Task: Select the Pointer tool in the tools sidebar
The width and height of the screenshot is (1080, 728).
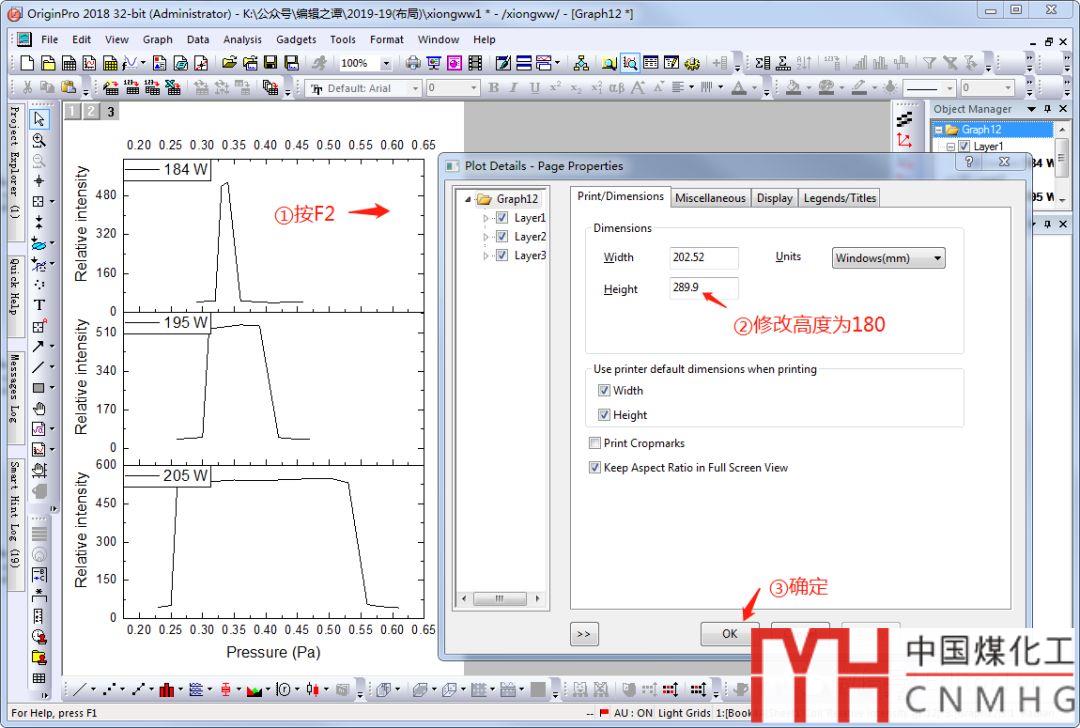Action: coord(39,119)
